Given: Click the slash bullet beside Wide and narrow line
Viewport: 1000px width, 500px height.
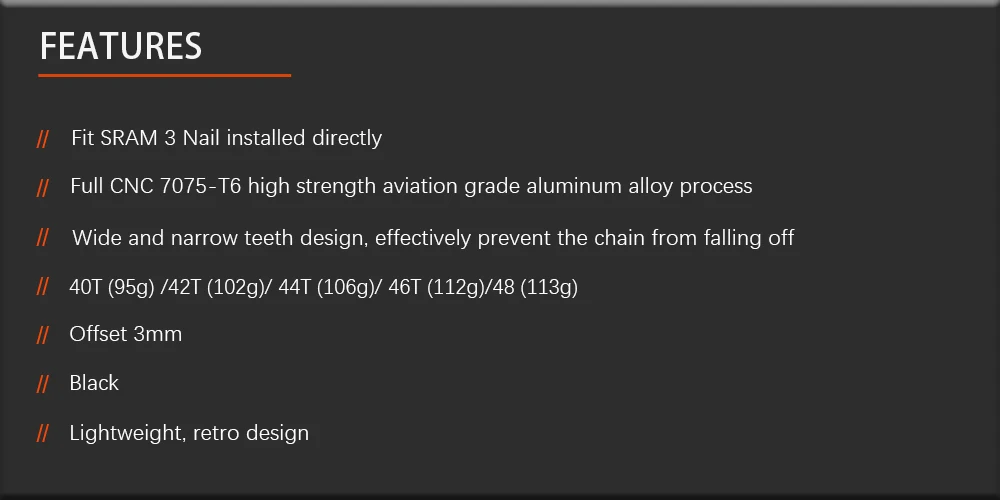Looking at the screenshot, I should click(43, 237).
